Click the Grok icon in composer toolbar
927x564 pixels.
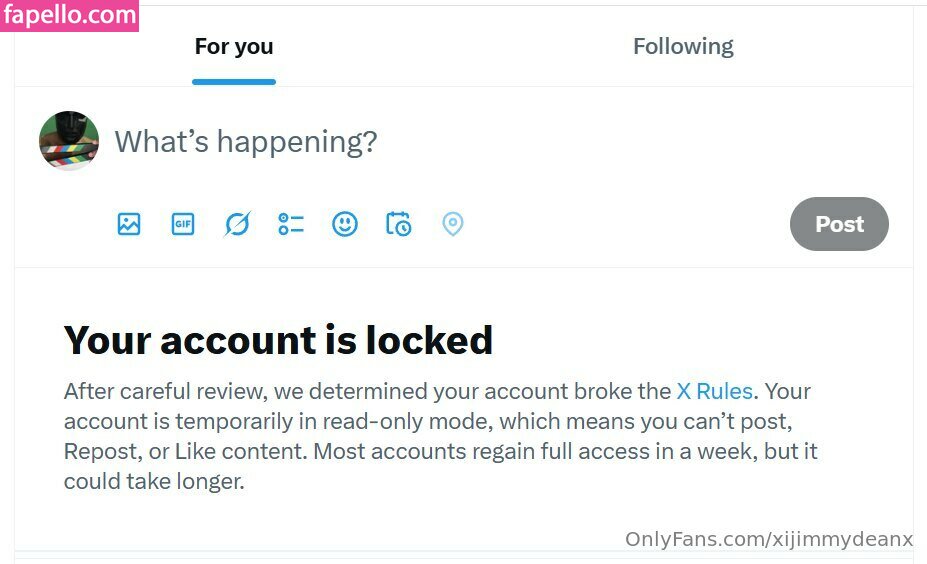237,224
